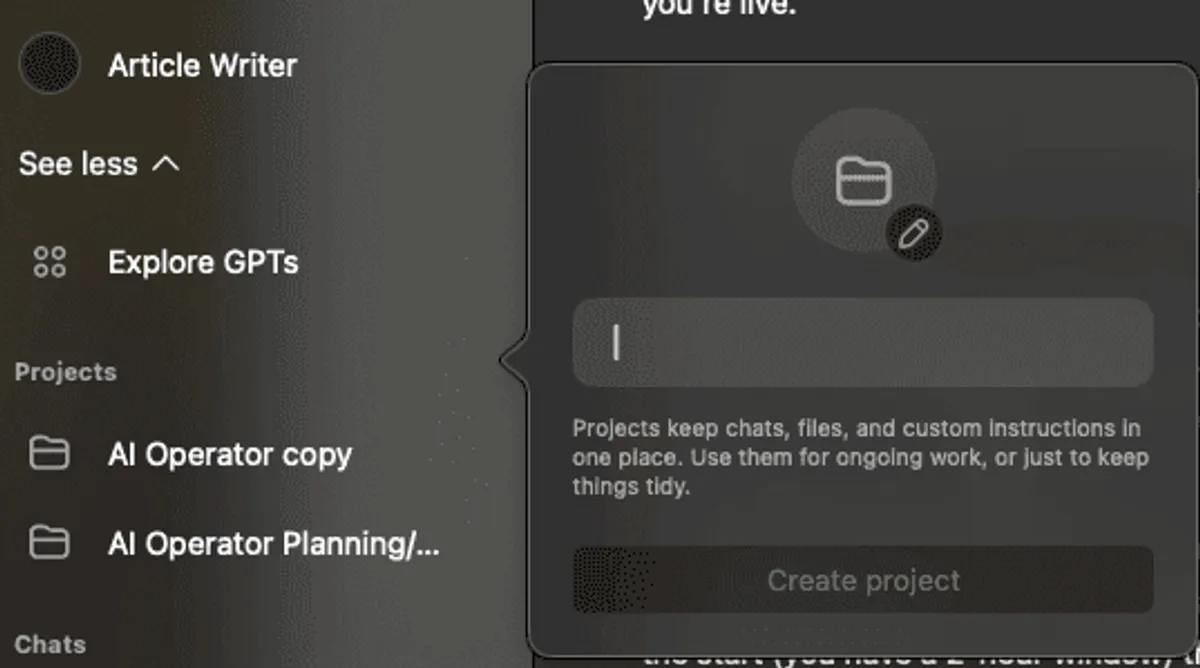Open the AI Operator Planning project
Image resolution: width=1200 pixels, height=668 pixels.
(x=274, y=545)
